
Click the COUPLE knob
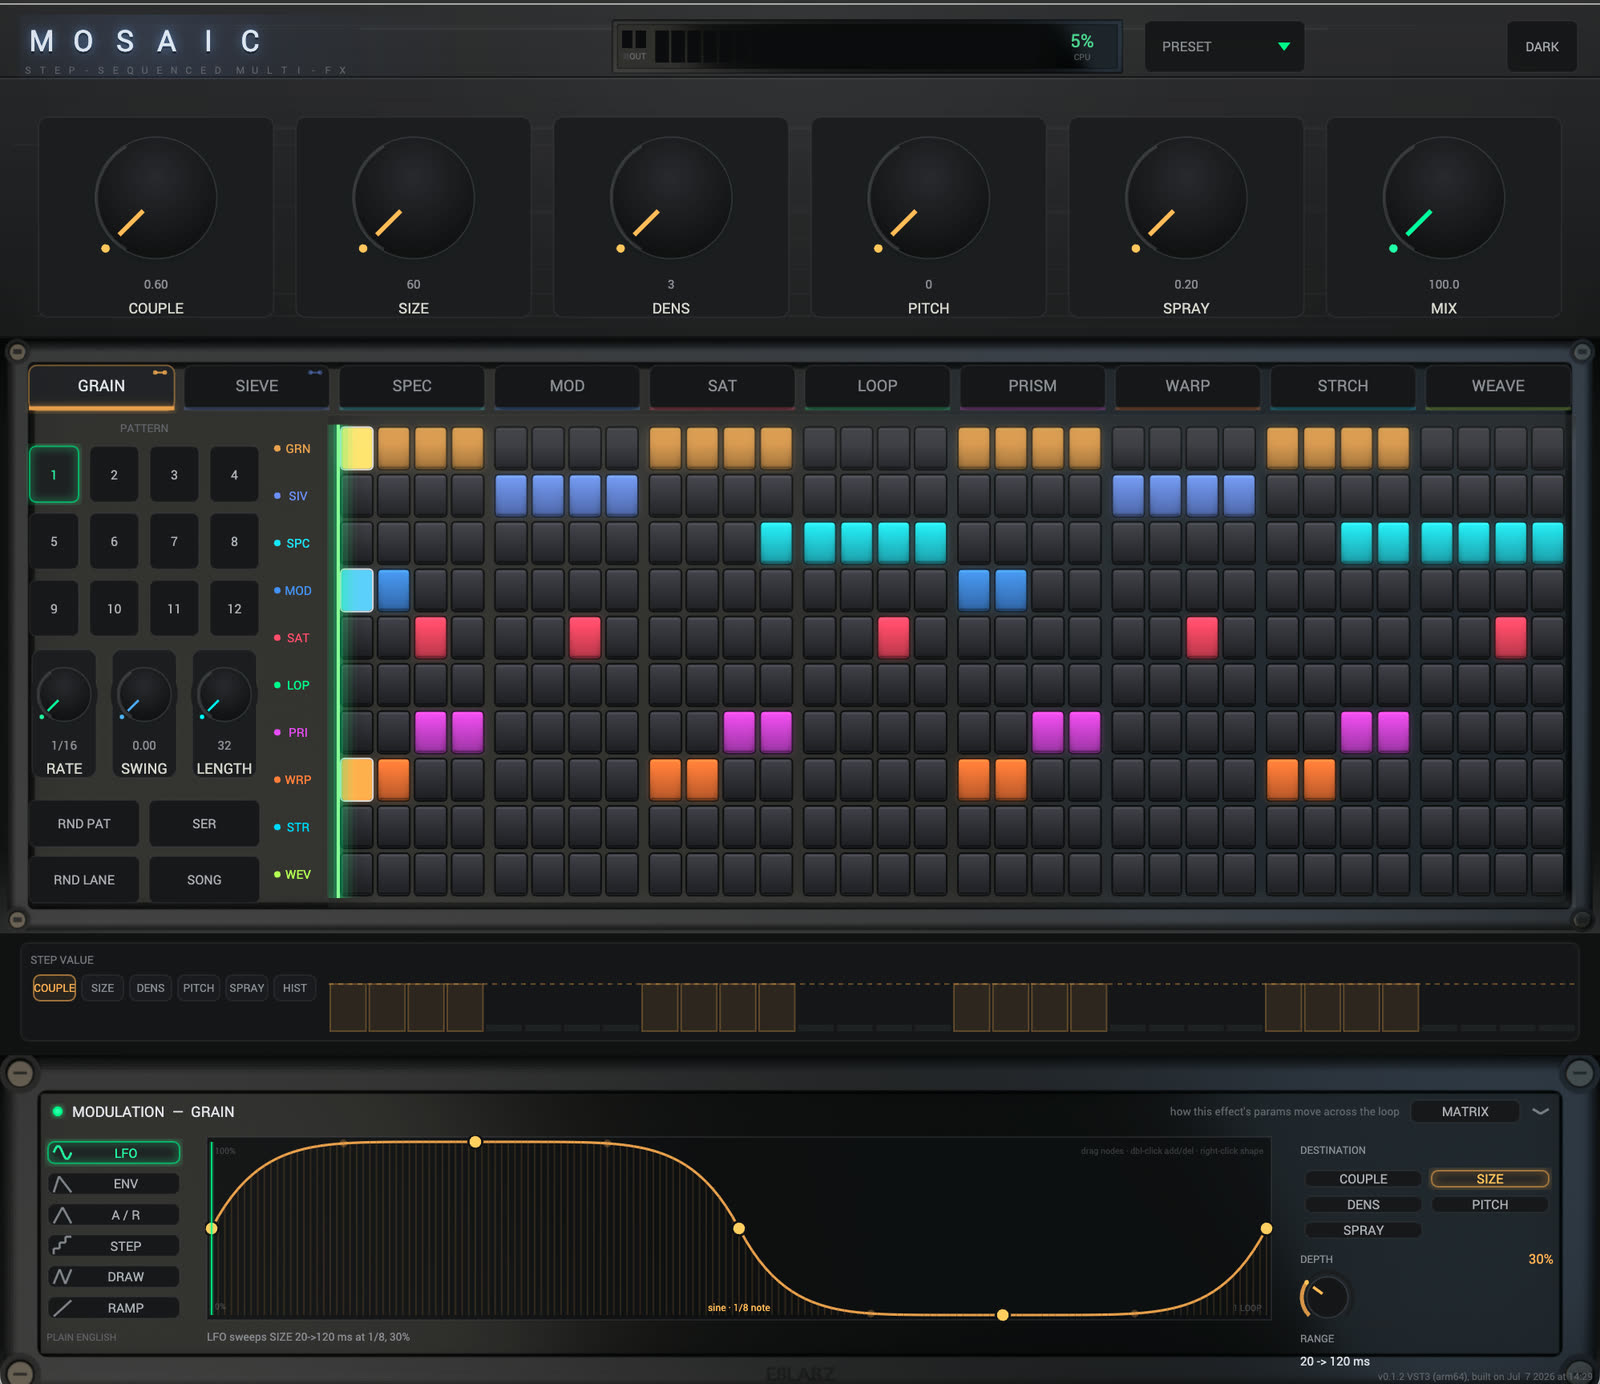(x=156, y=197)
